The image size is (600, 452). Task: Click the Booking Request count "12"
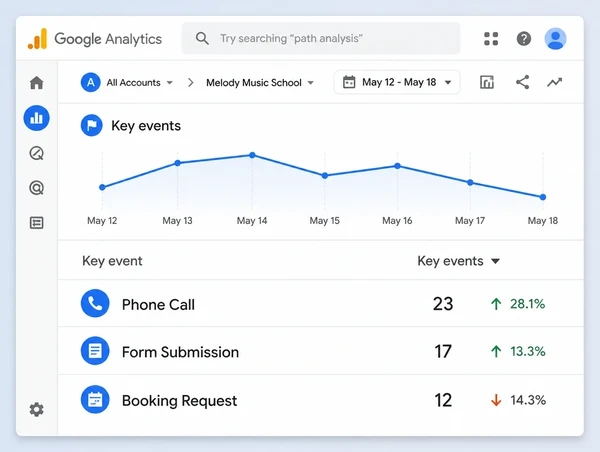(x=443, y=400)
